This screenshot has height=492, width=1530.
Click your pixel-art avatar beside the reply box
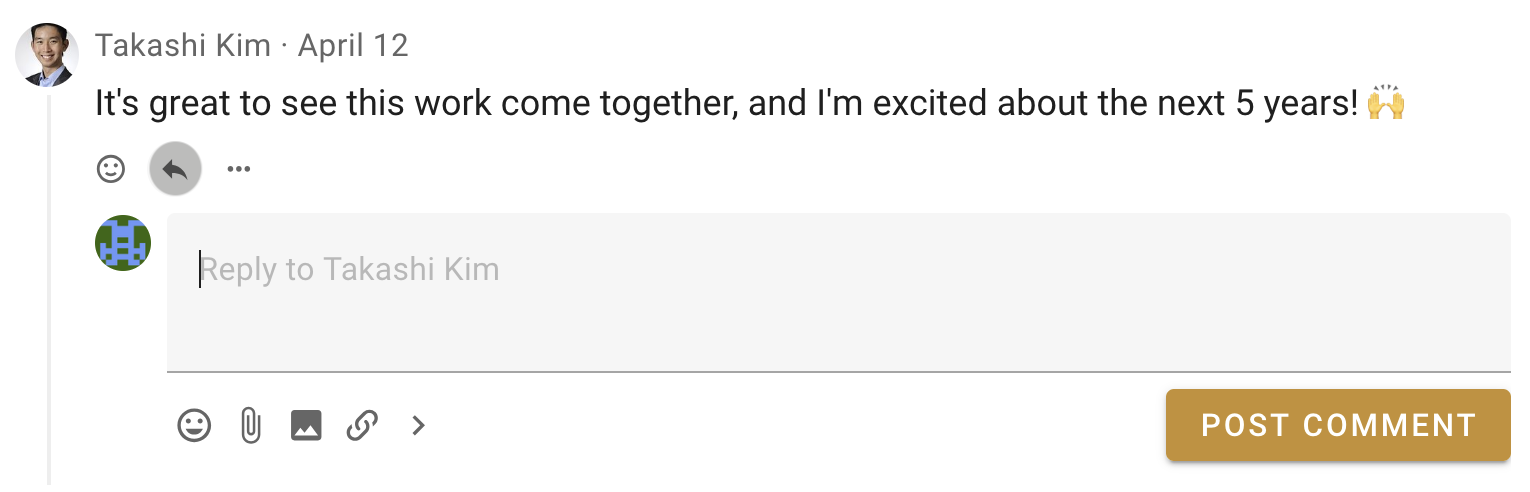(123, 243)
